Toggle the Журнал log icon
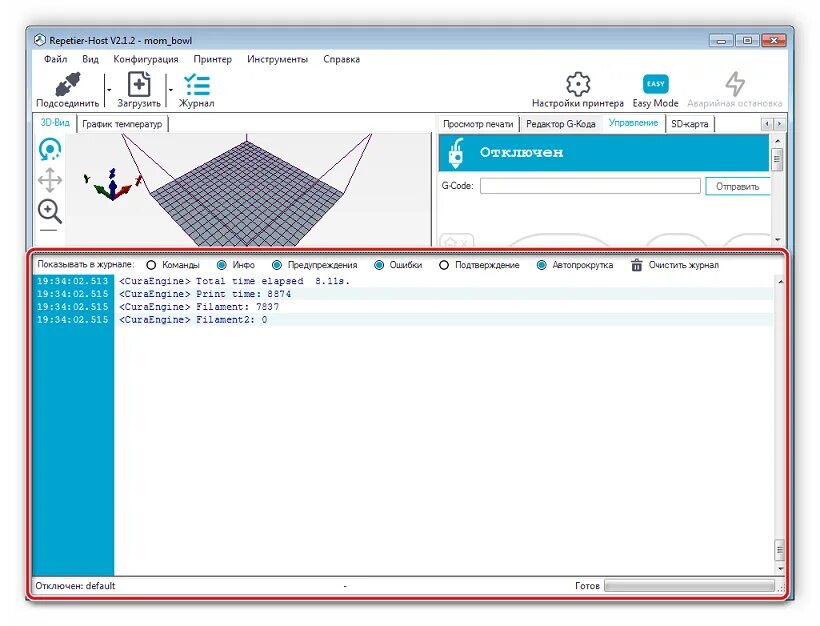The image size is (820, 626). pyautogui.click(x=197, y=85)
